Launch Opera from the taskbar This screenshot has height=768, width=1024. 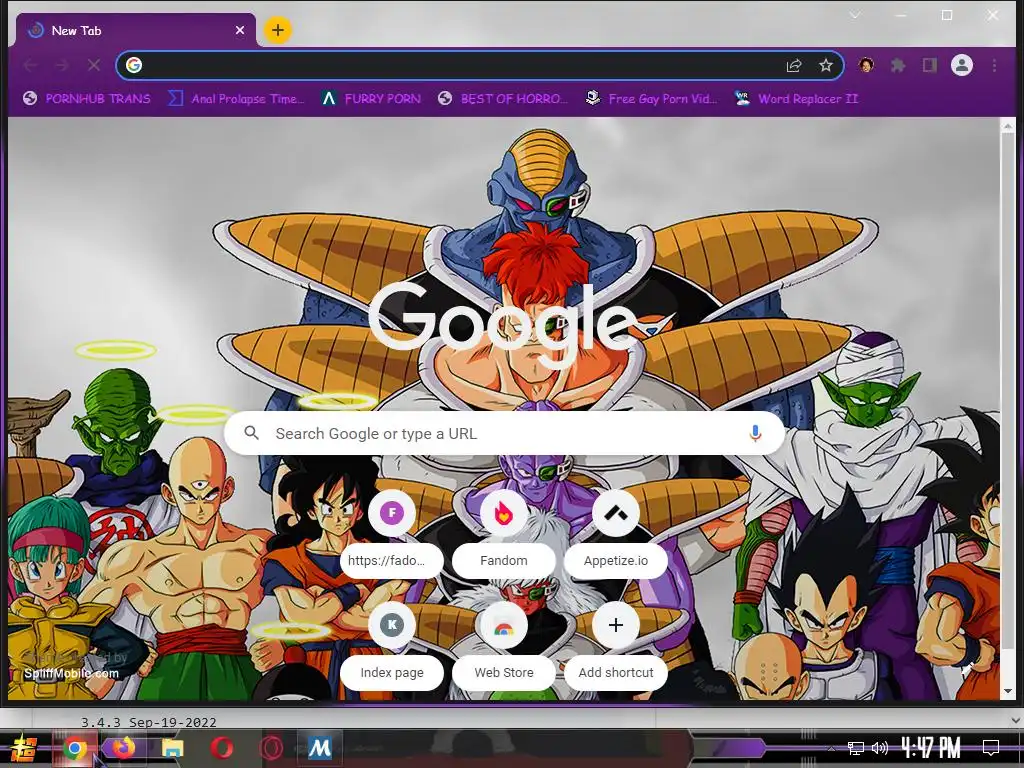click(222, 748)
